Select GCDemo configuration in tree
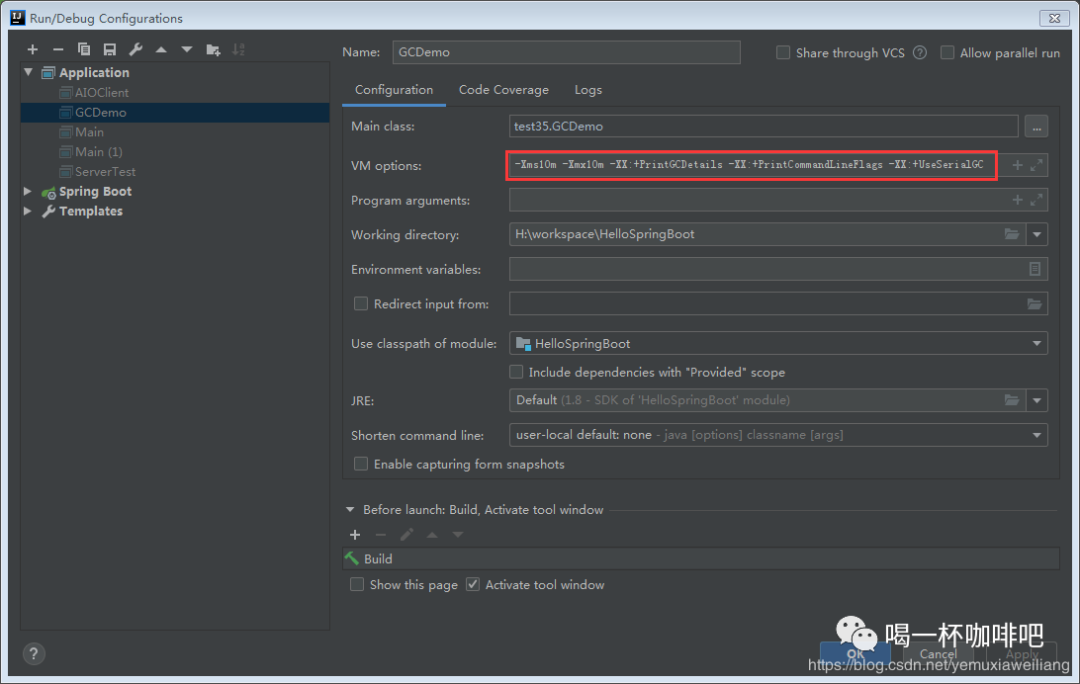 (175, 112)
